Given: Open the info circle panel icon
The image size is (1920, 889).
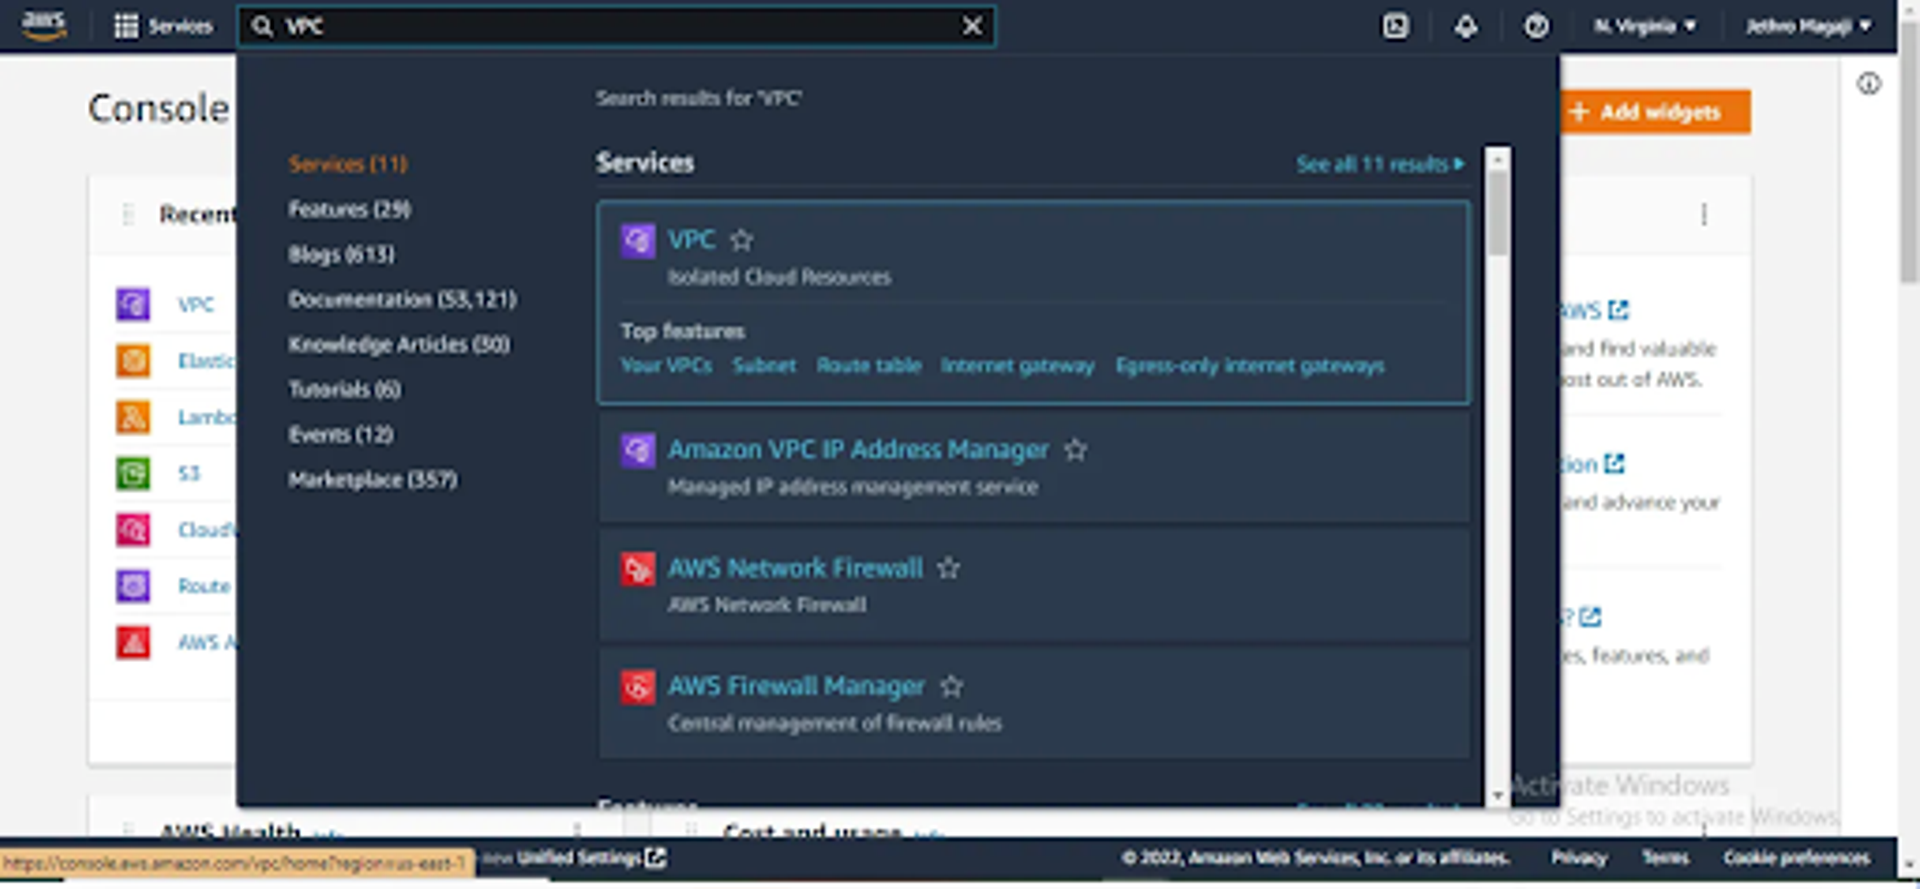Looking at the screenshot, I should pyautogui.click(x=1869, y=84).
